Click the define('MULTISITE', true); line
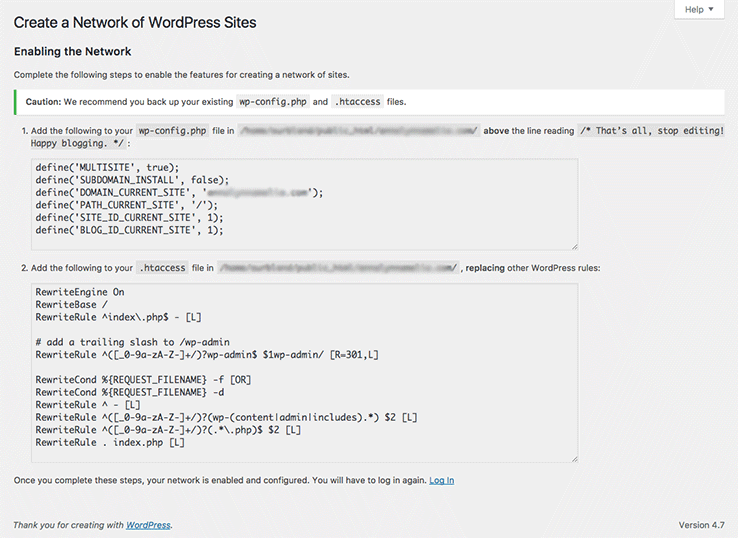The image size is (738, 538). 107,168
